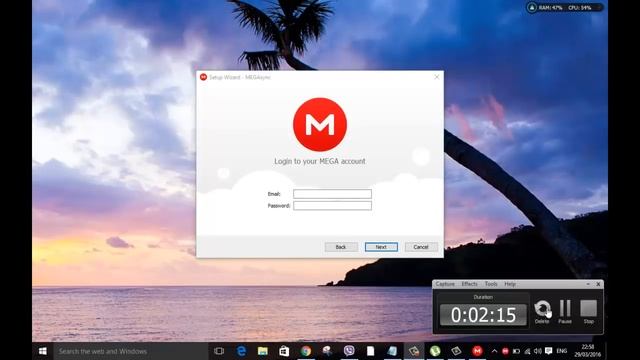Open File Explorer from taskbar
Viewport: 640px width, 360px height.
point(262,351)
